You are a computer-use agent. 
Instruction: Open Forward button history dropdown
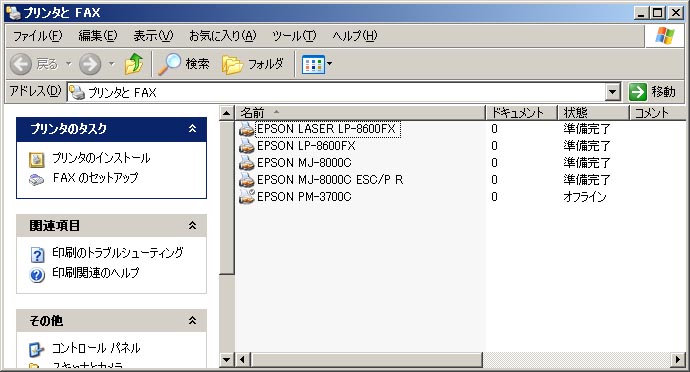click(x=112, y=64)
